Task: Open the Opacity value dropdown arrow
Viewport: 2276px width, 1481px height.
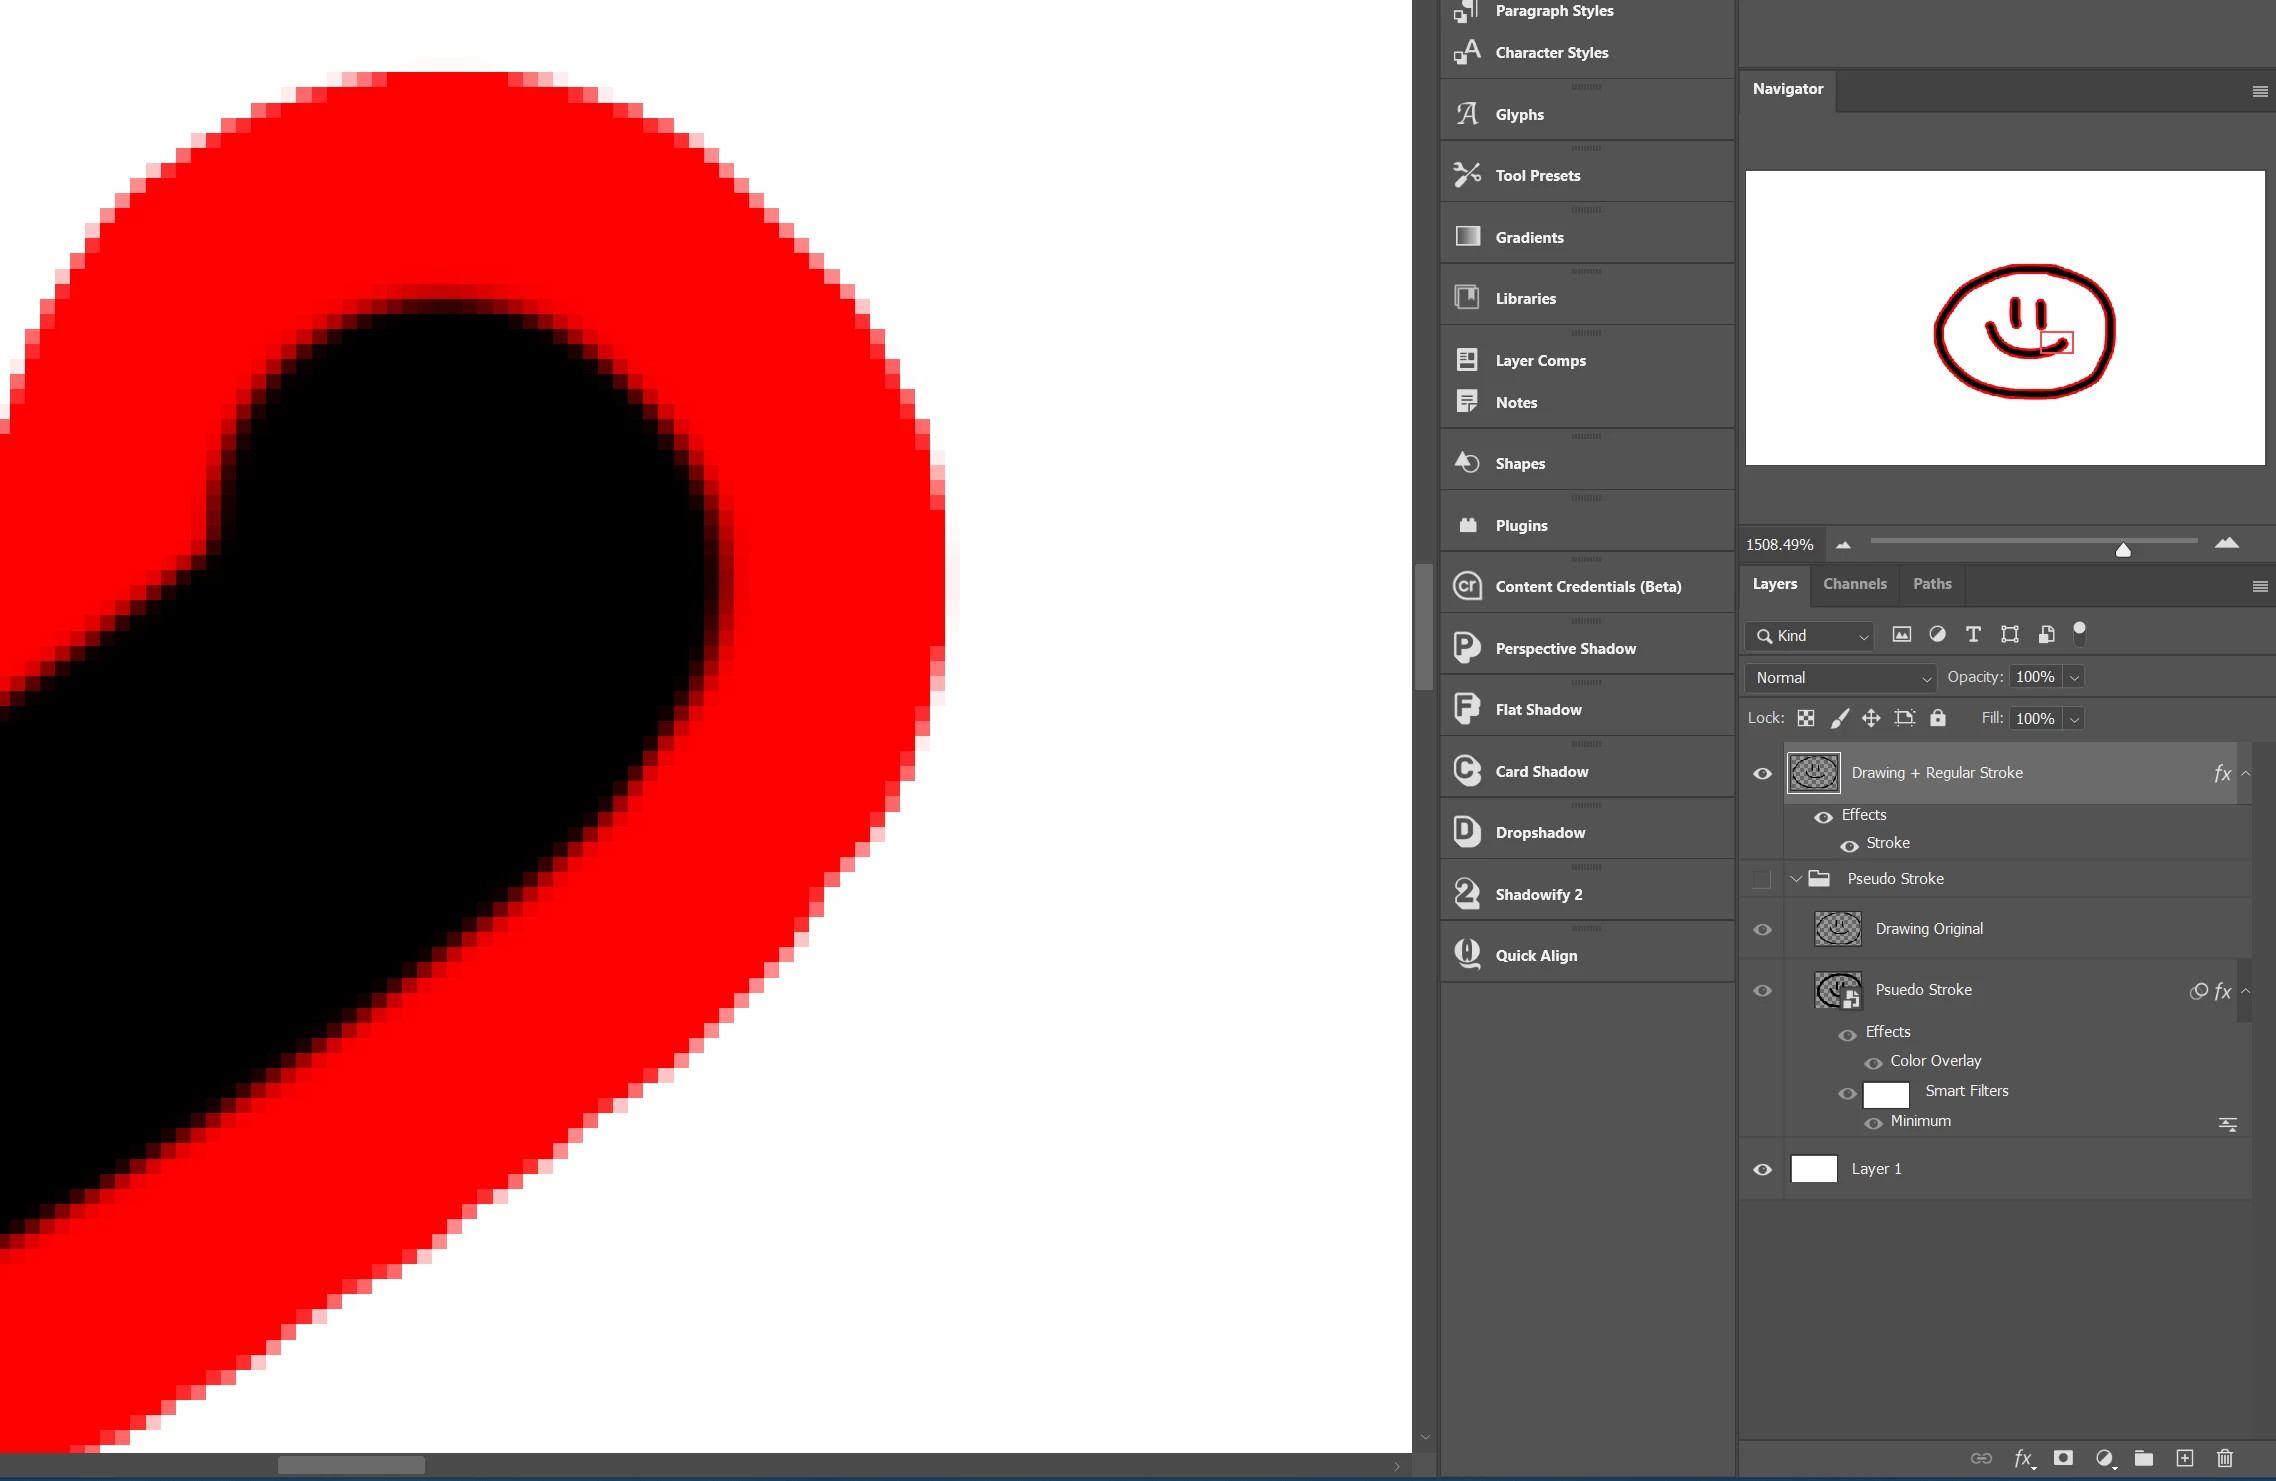Action: tap(2075, 678)
